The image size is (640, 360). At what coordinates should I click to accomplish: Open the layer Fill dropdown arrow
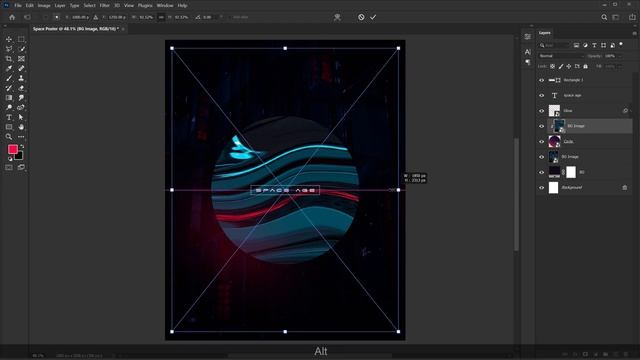620,66
